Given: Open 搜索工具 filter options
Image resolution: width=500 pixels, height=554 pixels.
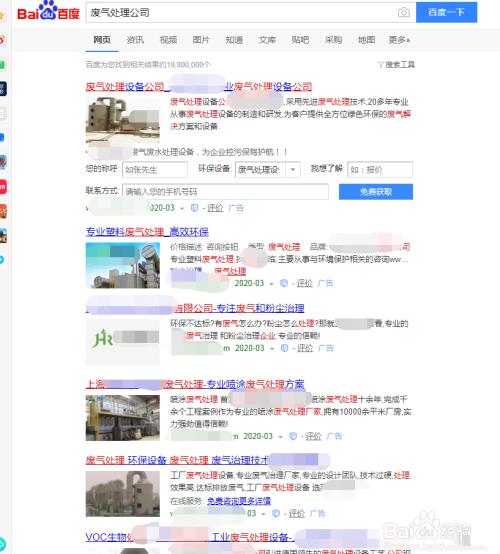Looking at the screenshot, I should pyautogui.click(x=396, y=65).
